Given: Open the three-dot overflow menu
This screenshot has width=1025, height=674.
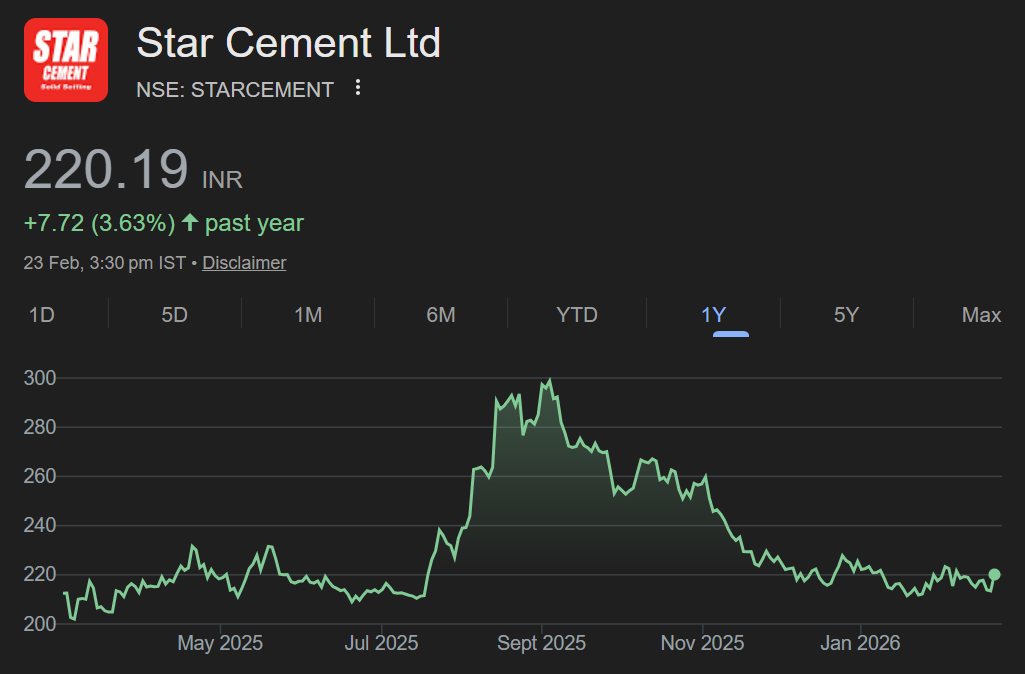Looking at the screenshot, I should click(357, 88).
